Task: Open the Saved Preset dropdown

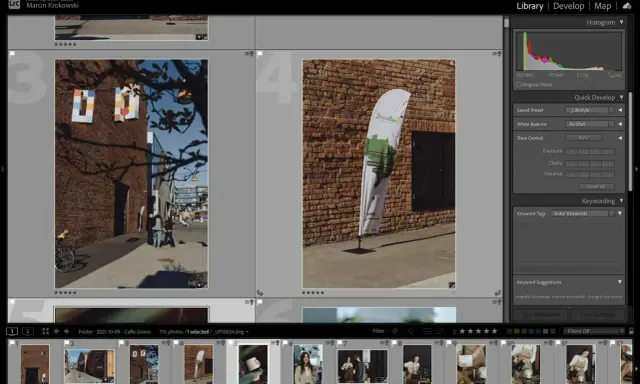Action: [589, 110]
